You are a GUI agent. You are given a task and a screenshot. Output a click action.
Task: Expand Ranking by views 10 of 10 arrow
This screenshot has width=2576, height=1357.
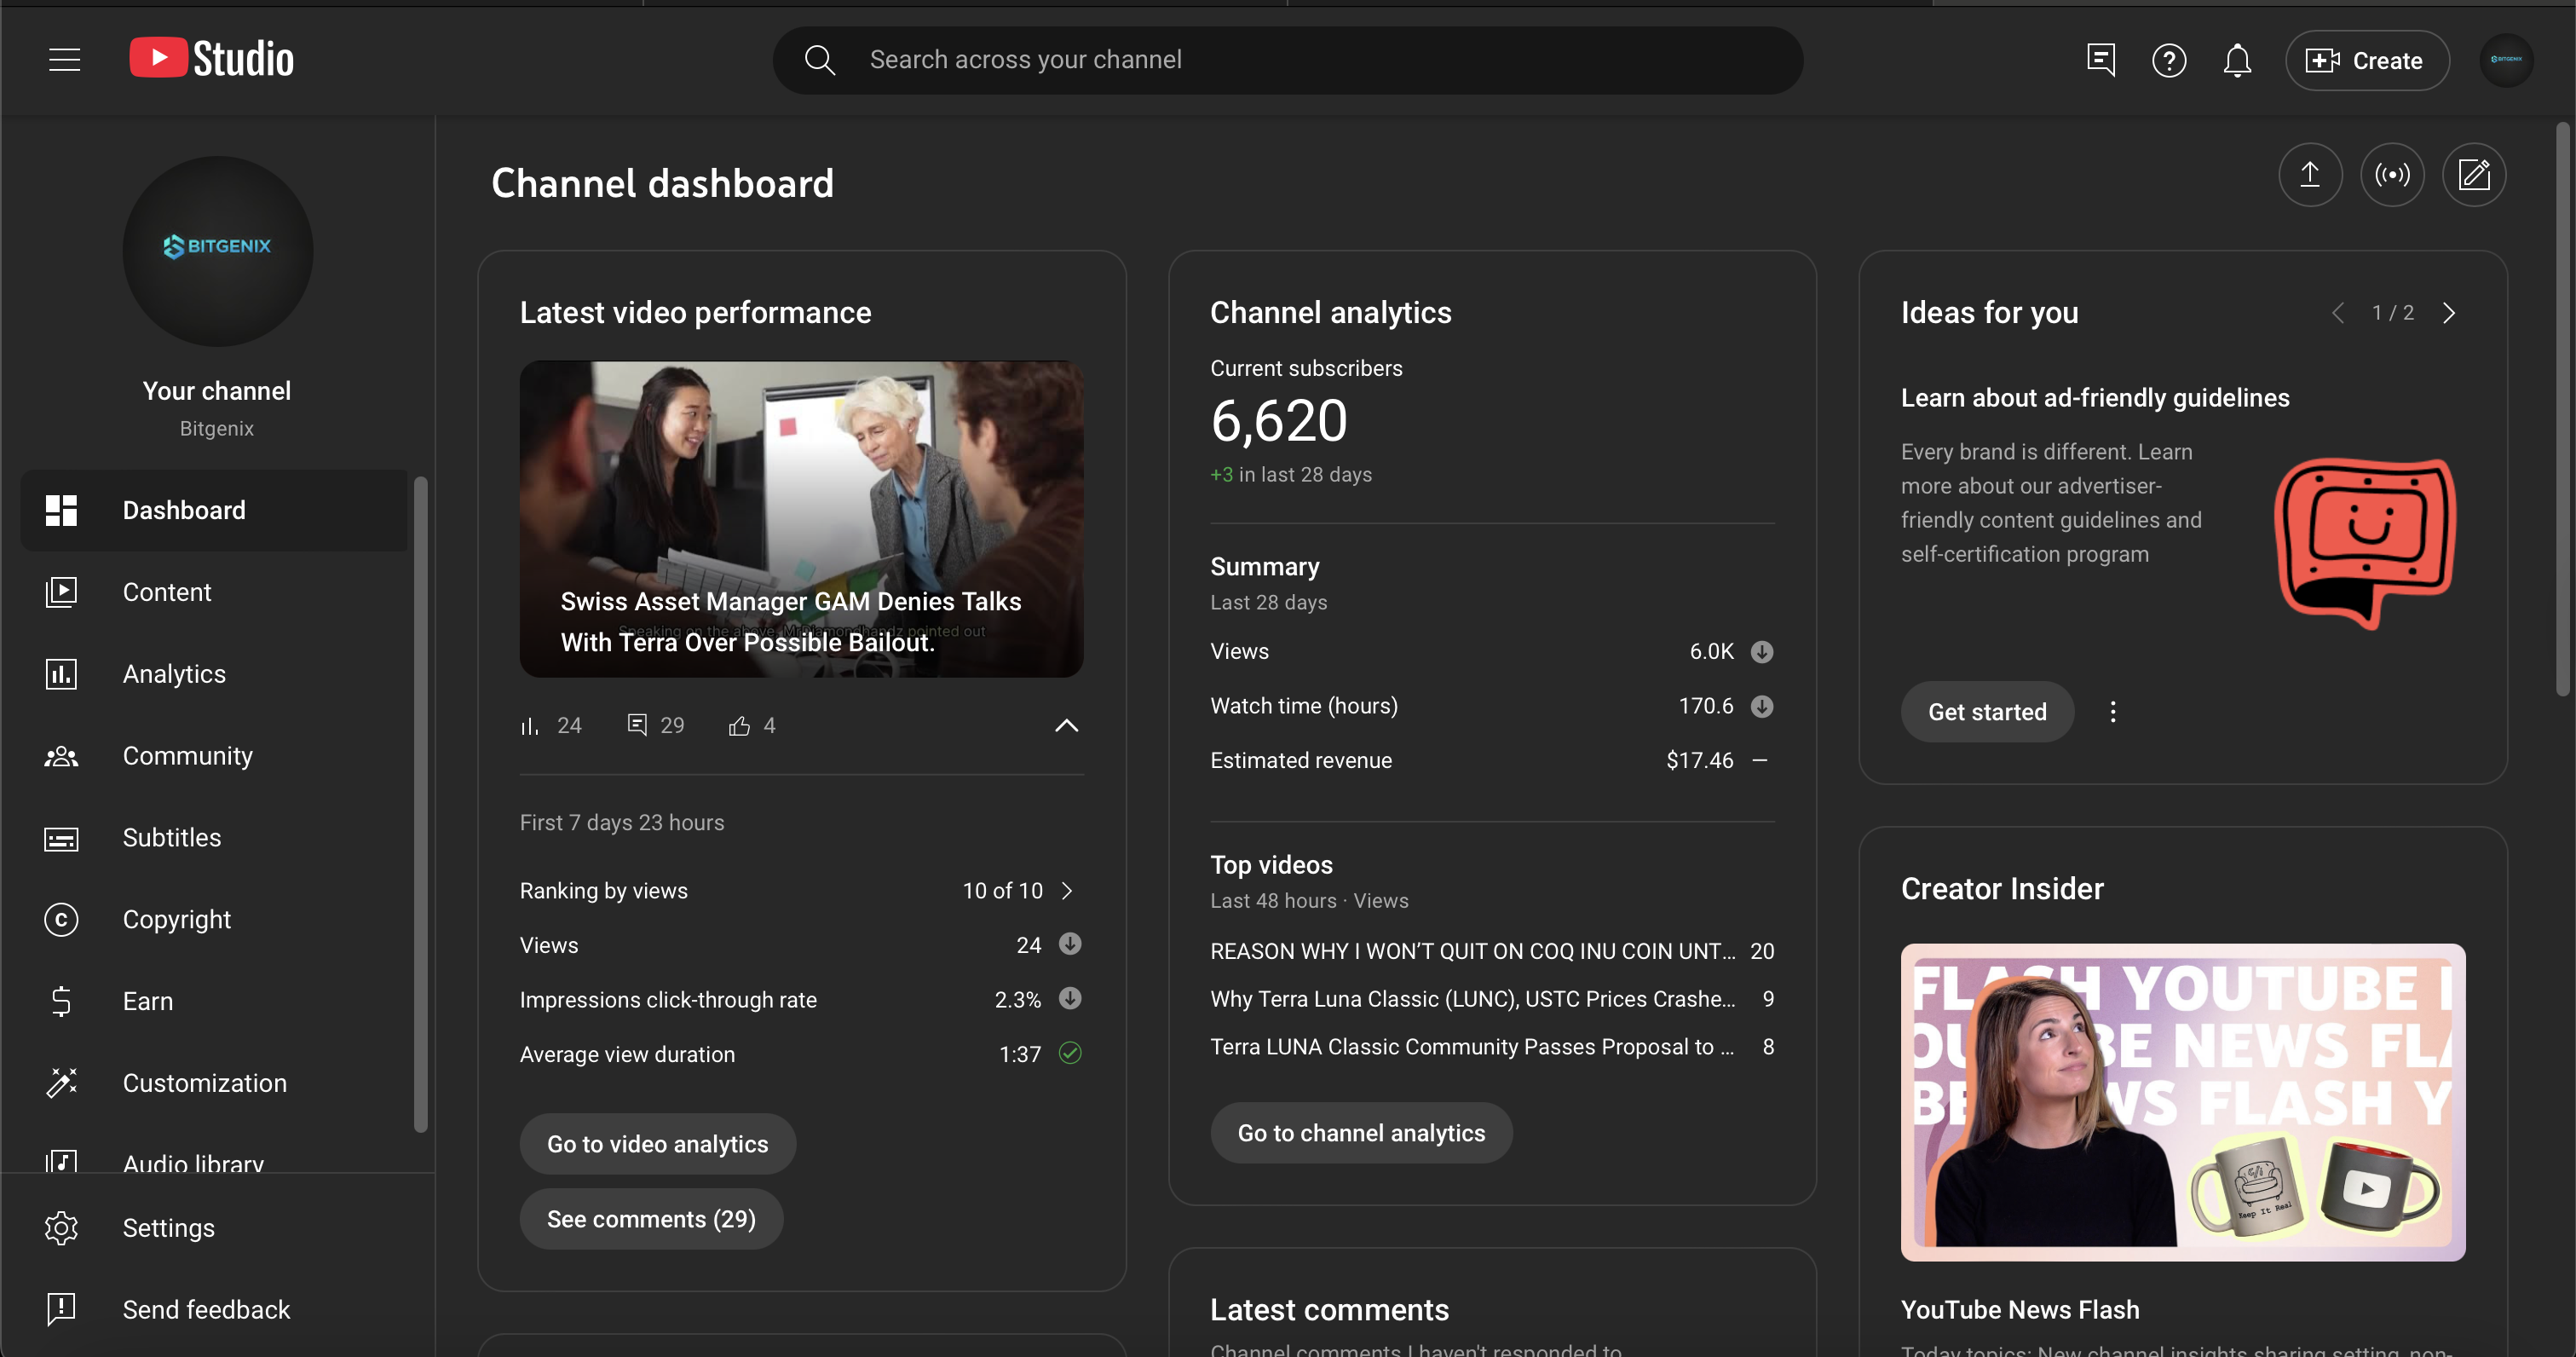(1067, 891)
